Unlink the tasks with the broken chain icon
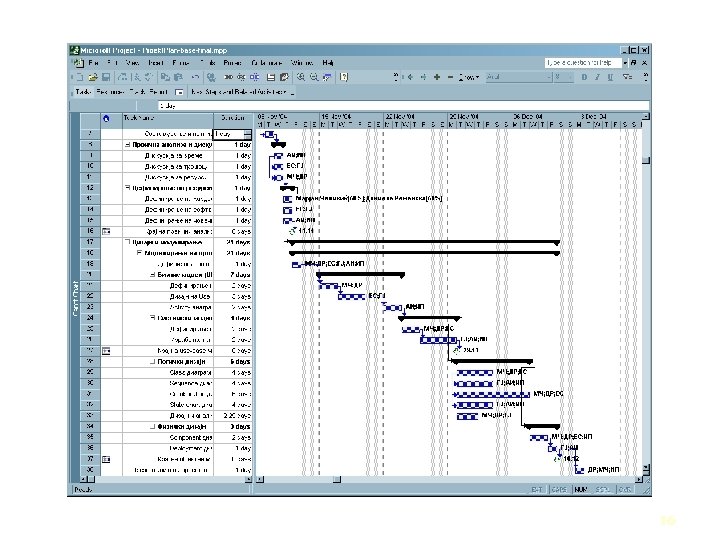720x540 pixels. [241, 77]
